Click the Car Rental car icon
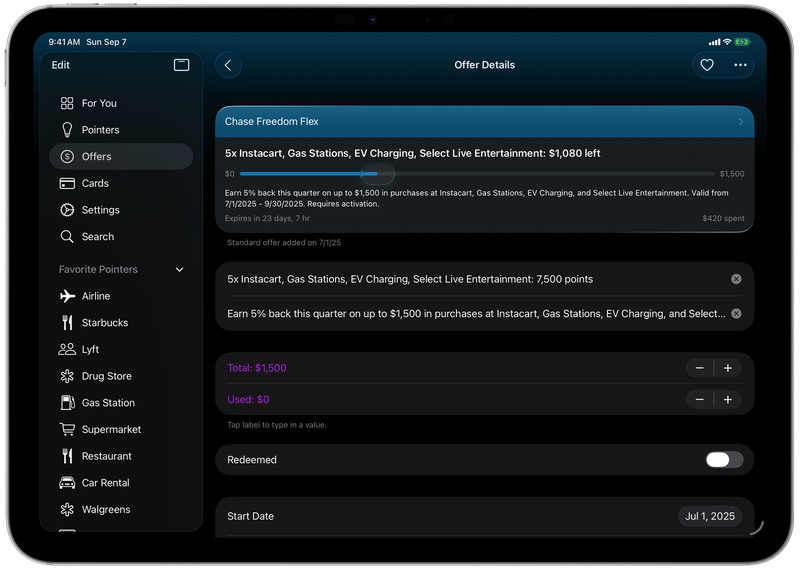This screenshot has height=570, width=800. pos(67,483)
